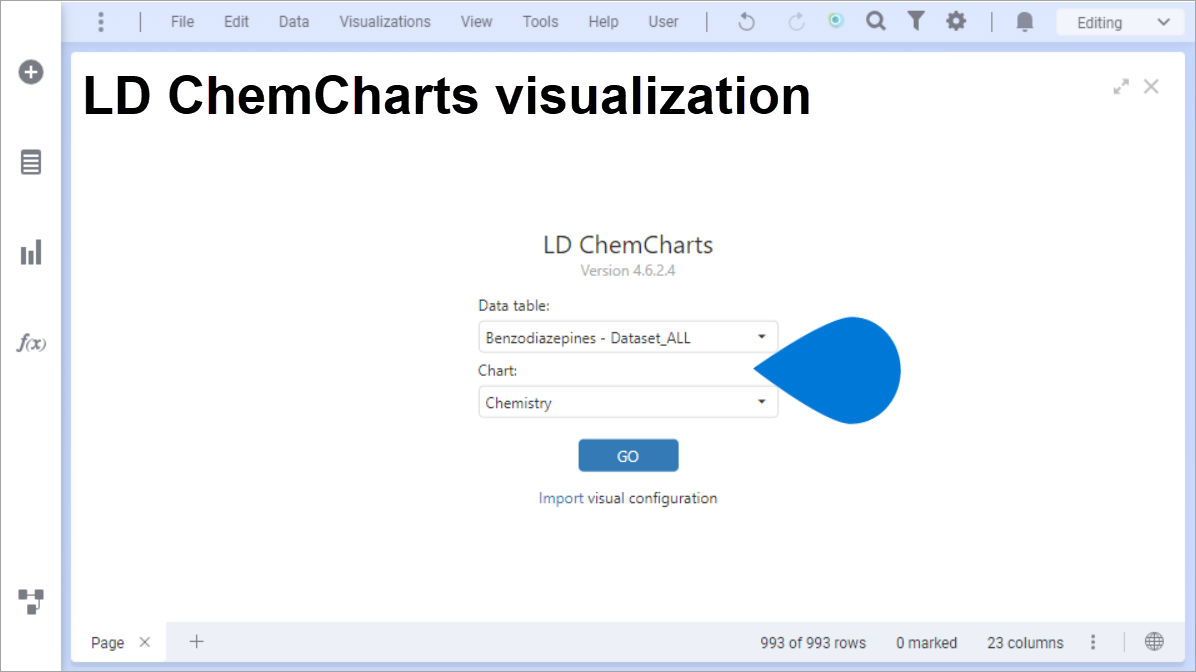
Task: Open data functions using the f(x) icon
Action: (x=31, y=343)
